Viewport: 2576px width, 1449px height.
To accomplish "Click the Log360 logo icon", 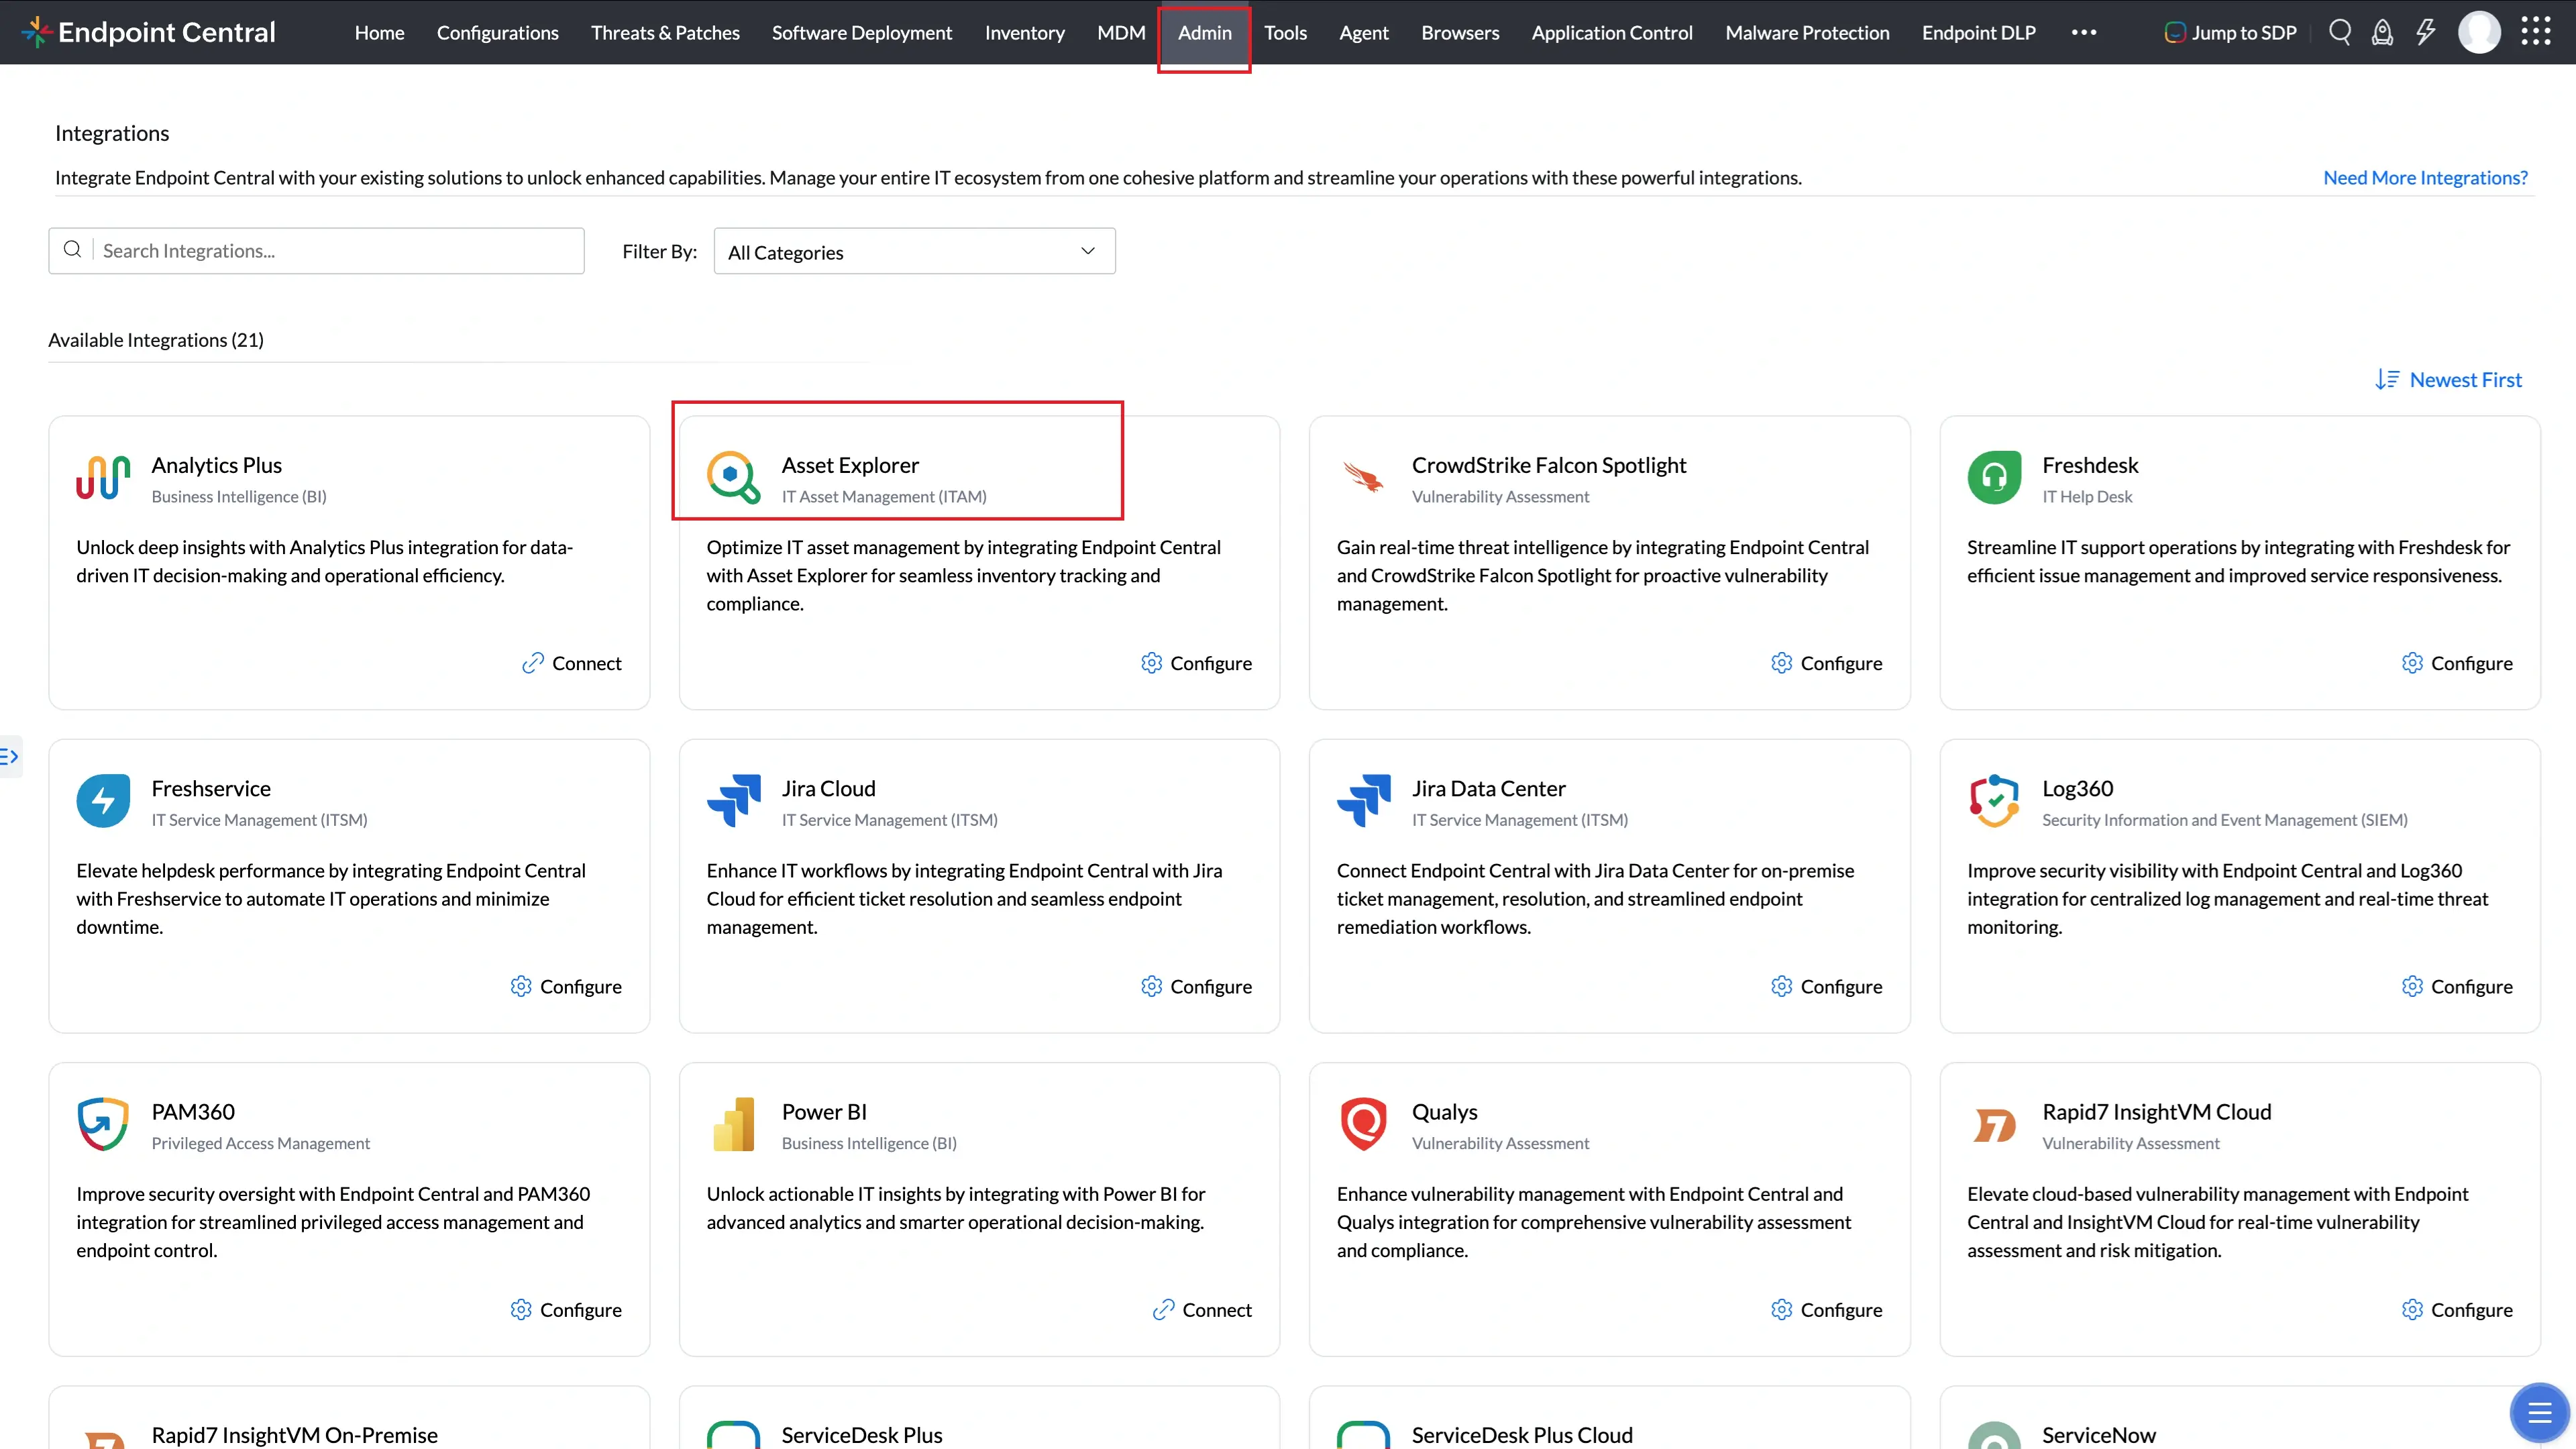I will click(x=1994, y=801).
